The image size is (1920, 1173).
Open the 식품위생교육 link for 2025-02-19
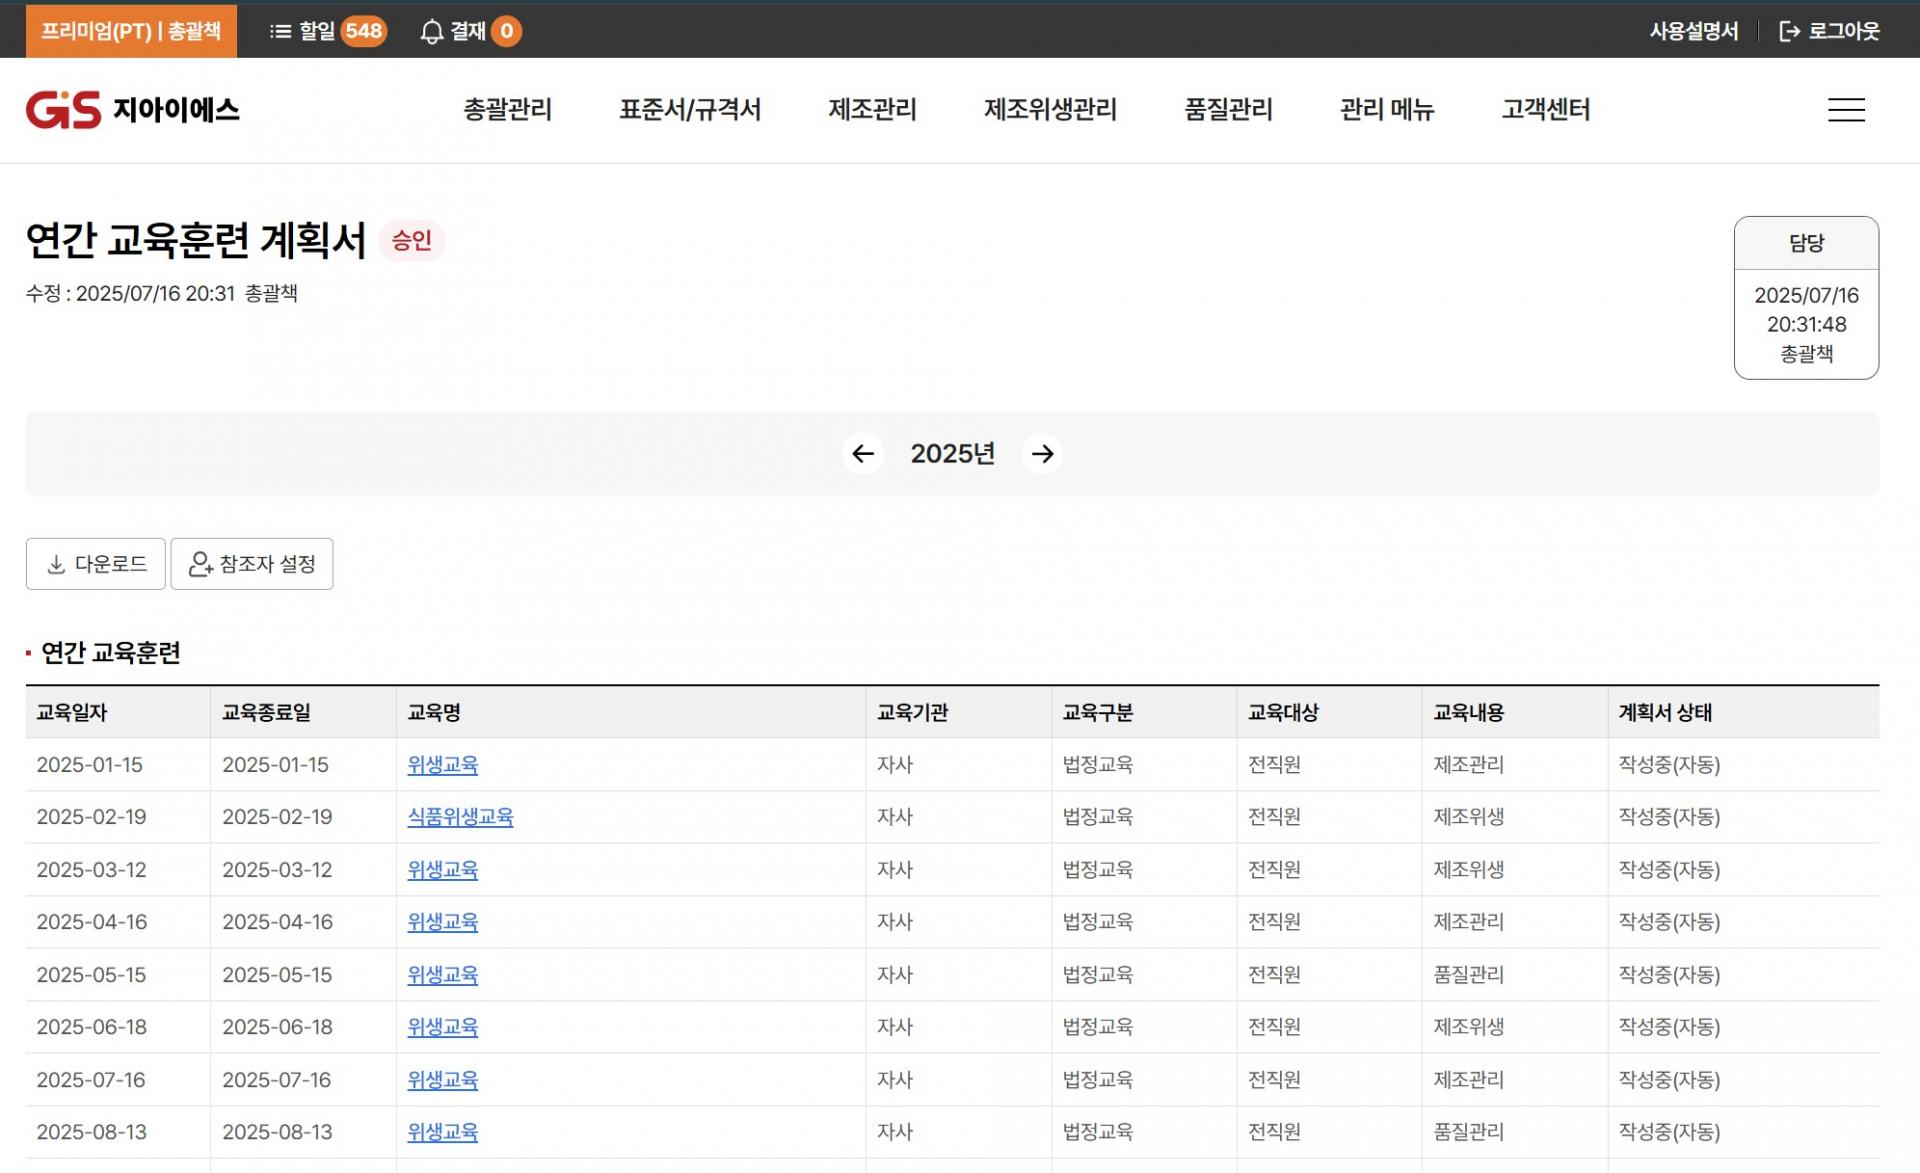click(x=460, y=817)
